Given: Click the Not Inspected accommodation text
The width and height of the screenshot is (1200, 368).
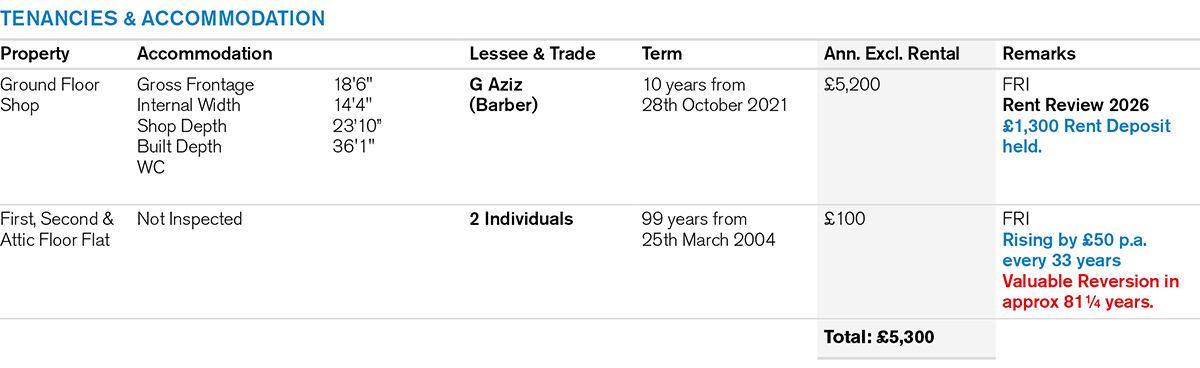Looking at the screenshot, I should (x=190, y=219).
